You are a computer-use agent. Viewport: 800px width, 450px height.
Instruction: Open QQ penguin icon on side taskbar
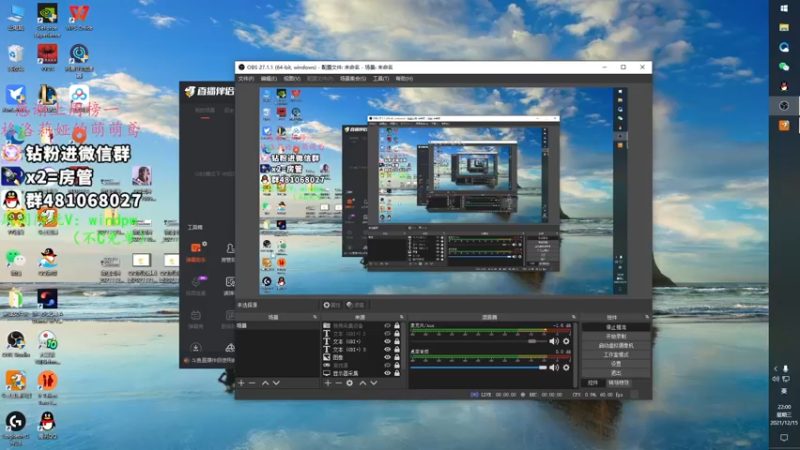[784, 86]
